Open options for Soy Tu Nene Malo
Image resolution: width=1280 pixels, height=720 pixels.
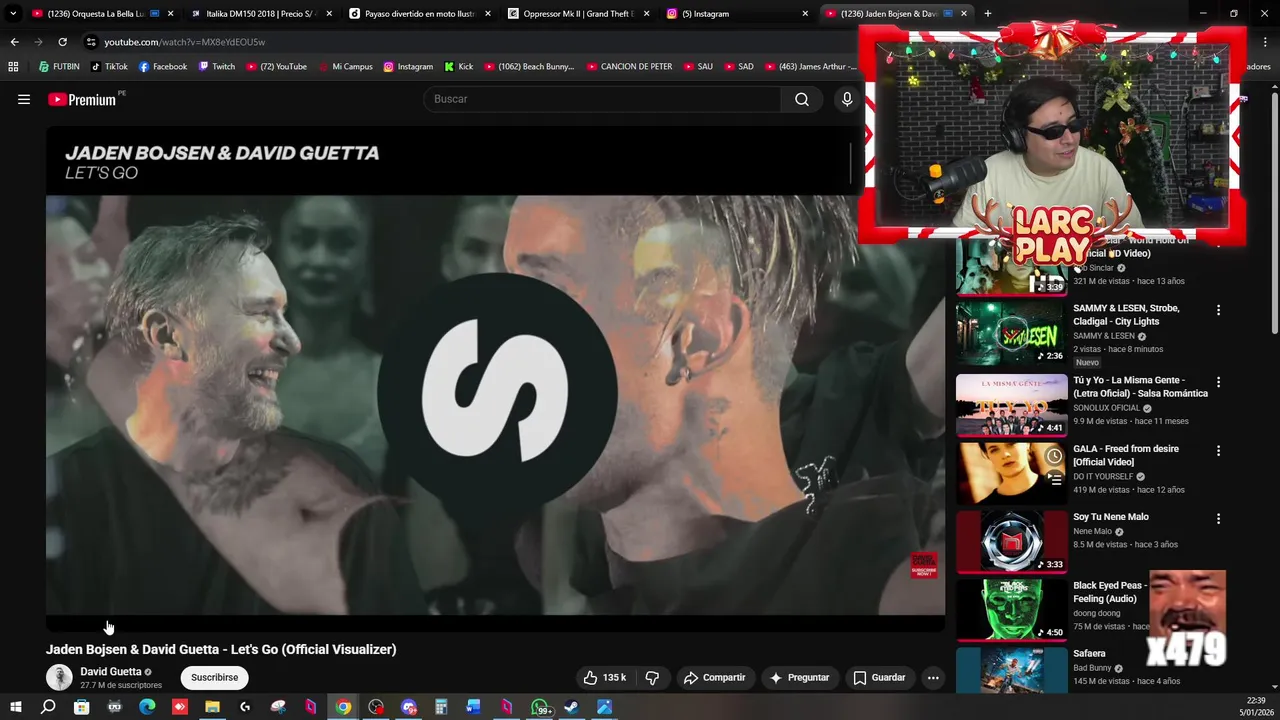tap(1218, 519)
